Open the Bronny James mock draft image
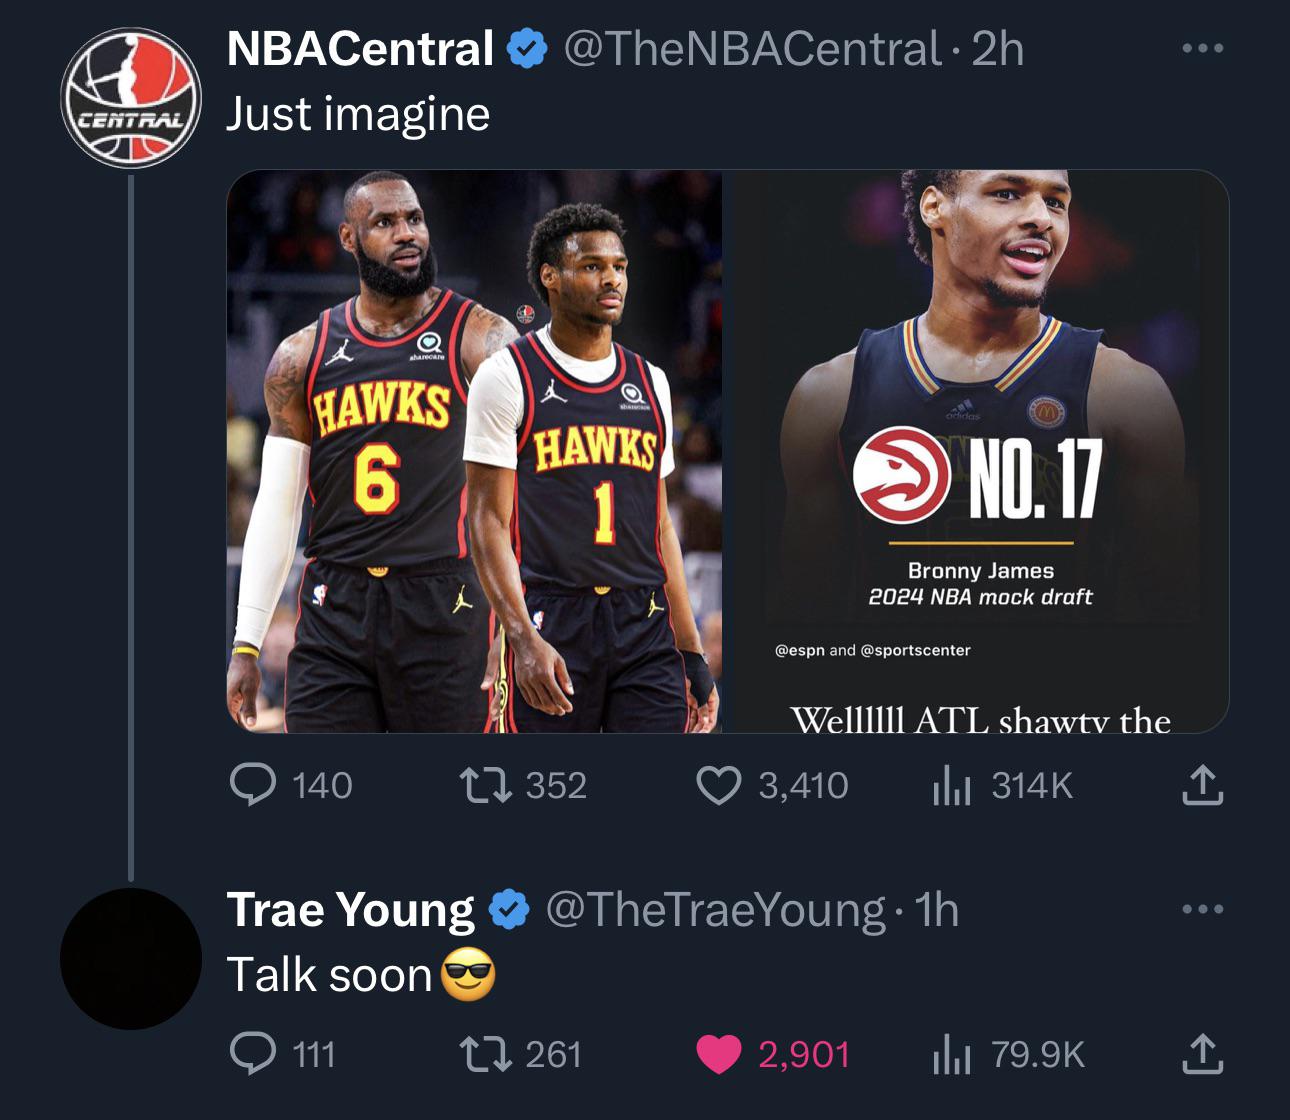This screenshot has width=1290, height=1120. 977,451
